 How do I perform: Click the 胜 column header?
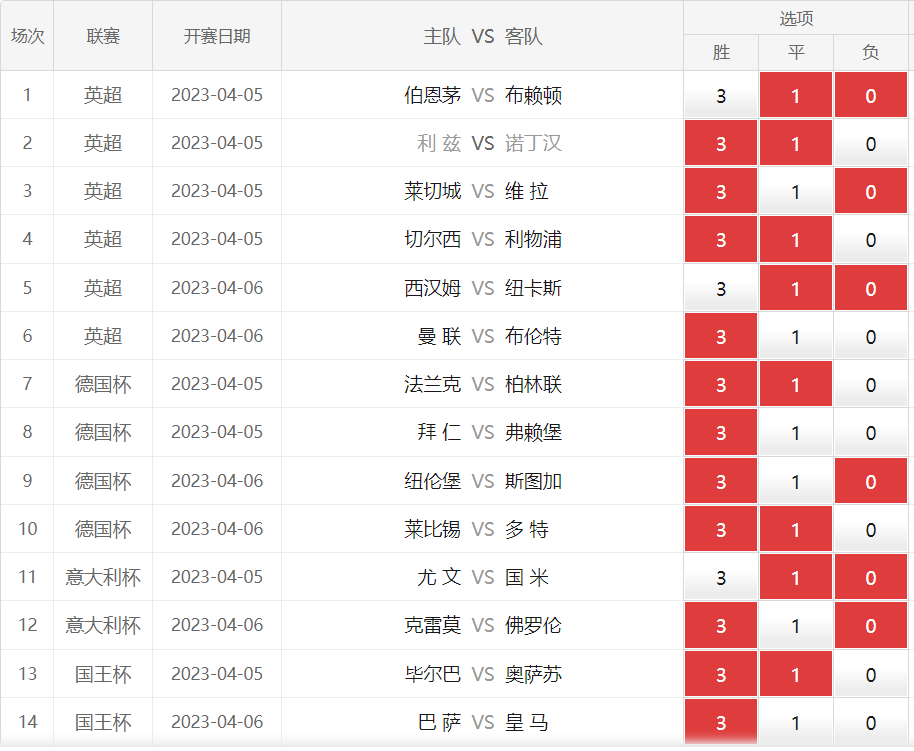(721, 52)
